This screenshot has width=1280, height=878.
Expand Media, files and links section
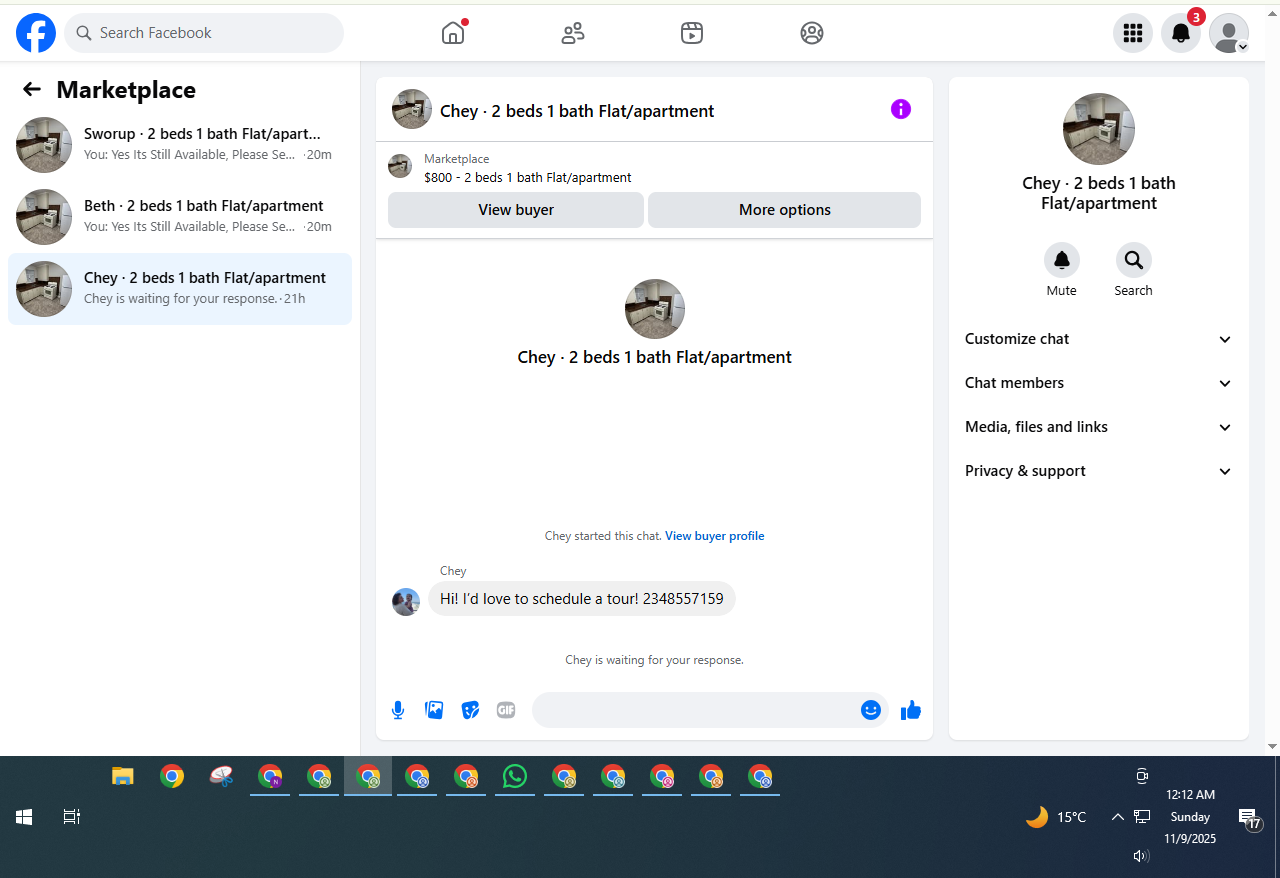pyautogui.click(x=1099, y=427)
